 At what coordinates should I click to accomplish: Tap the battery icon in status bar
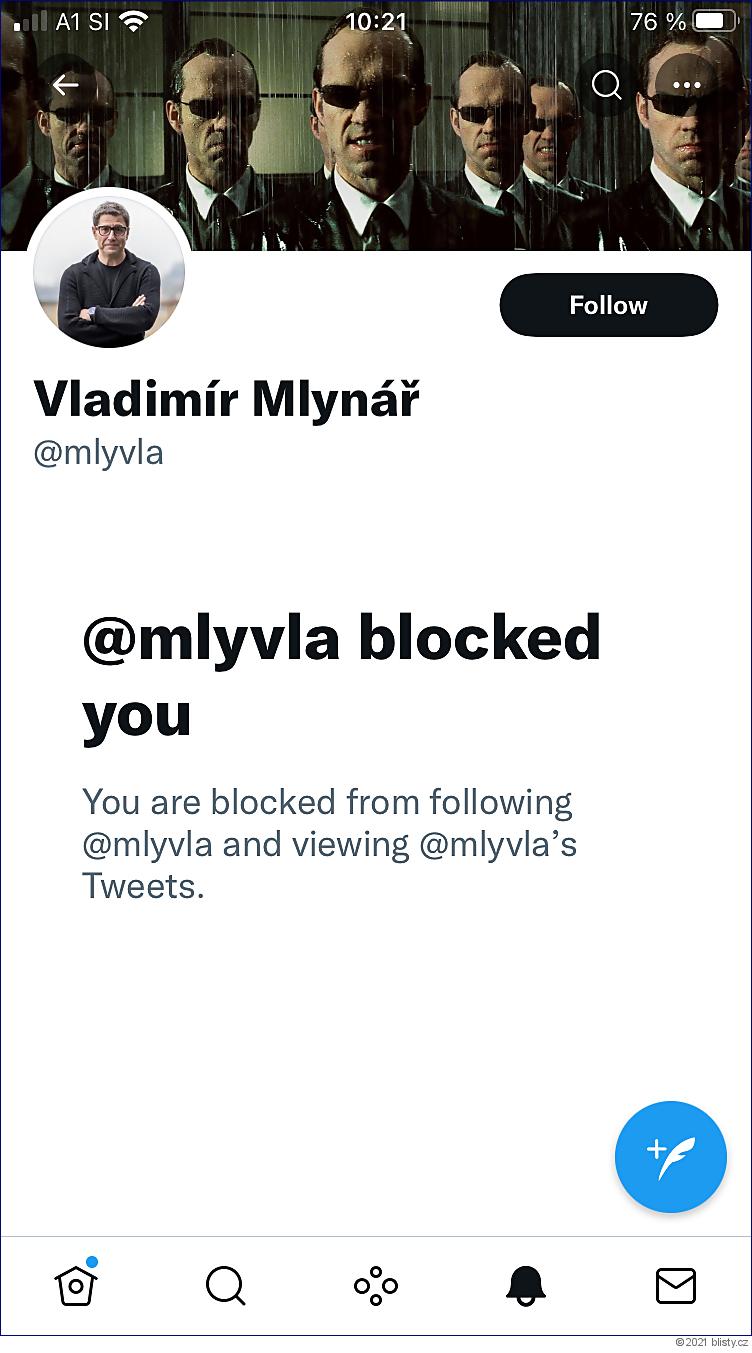pos(715,21)
